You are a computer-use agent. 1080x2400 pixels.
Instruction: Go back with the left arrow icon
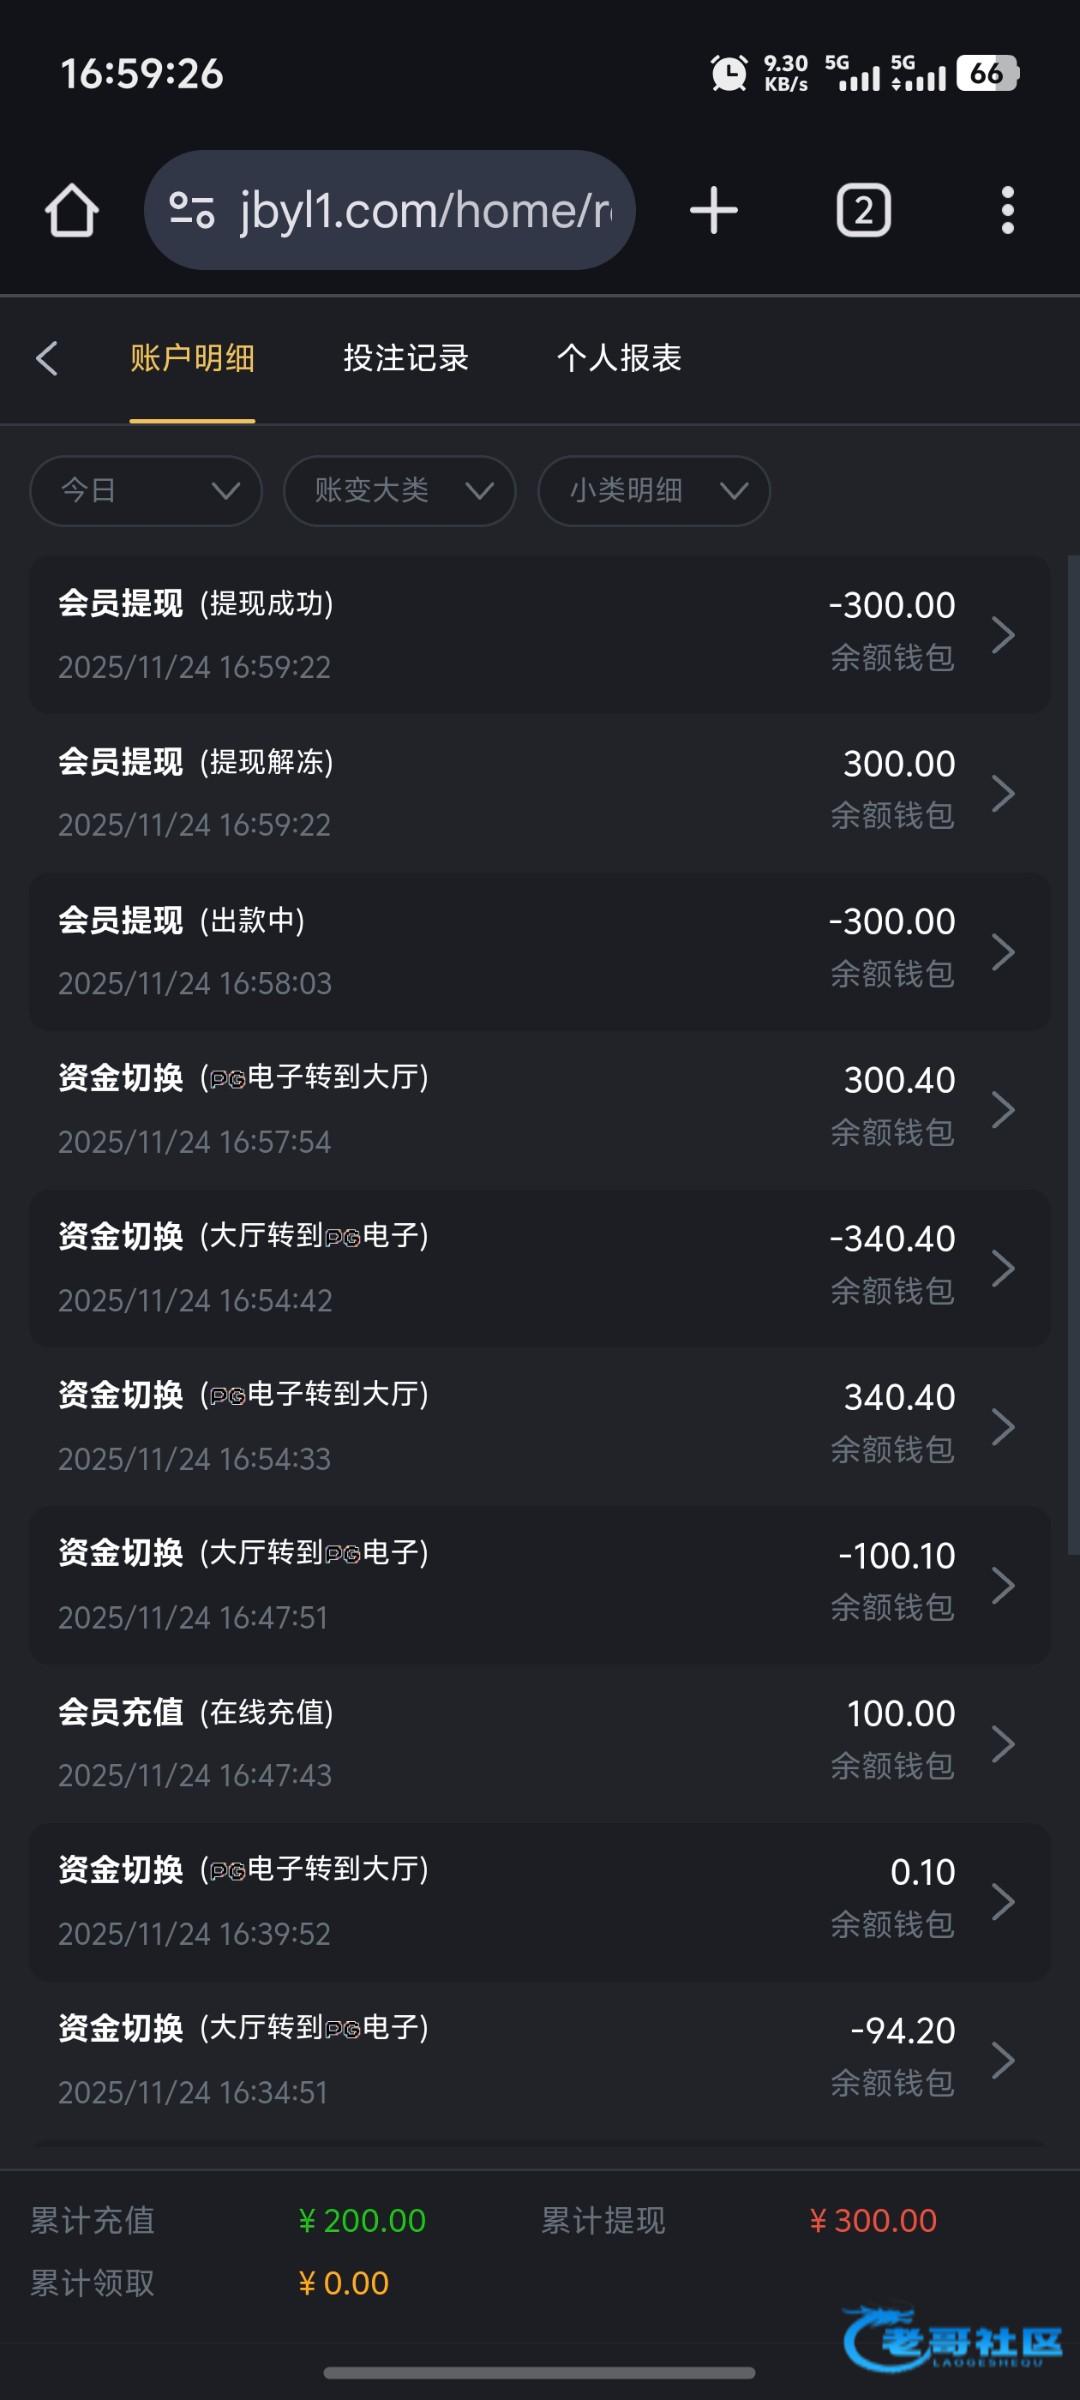pyautogui.click(x=47, y=358)
